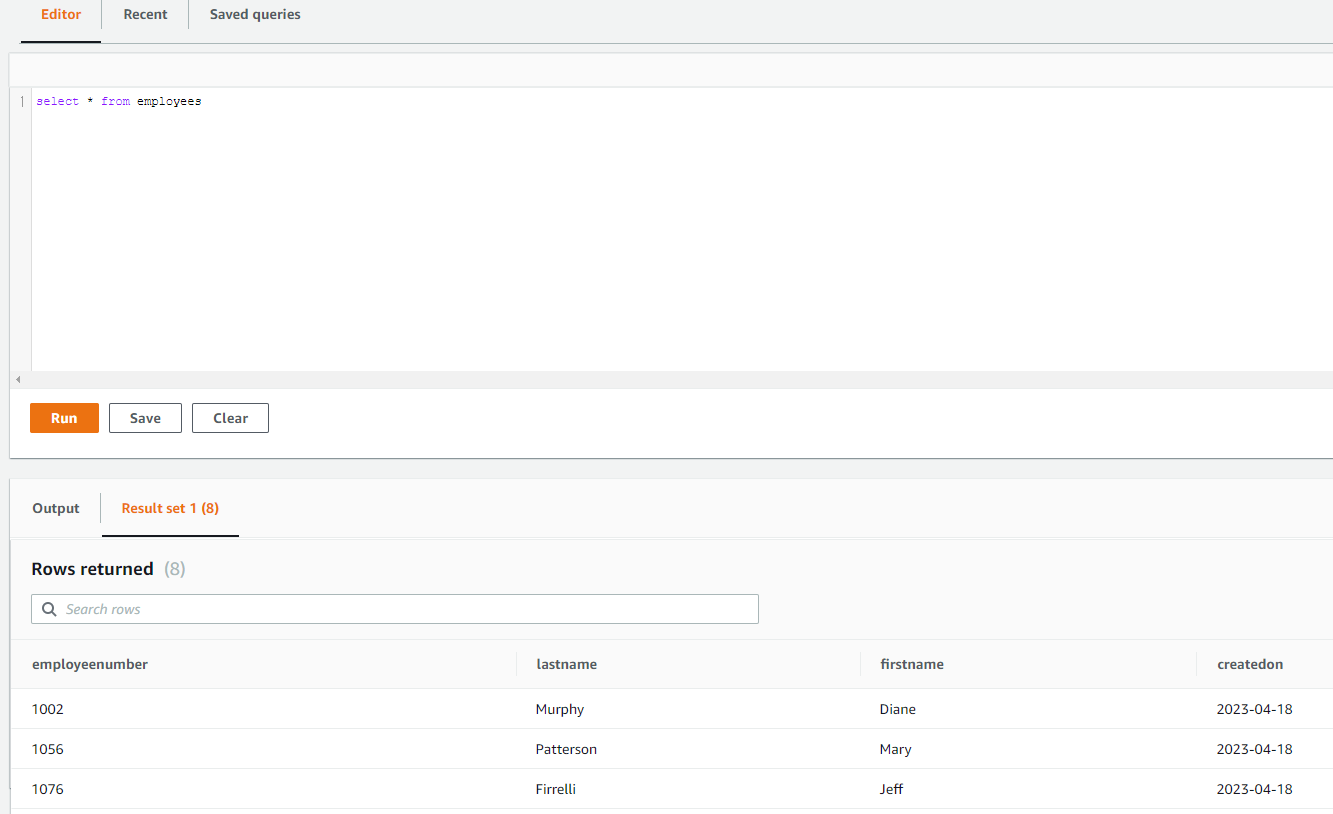Select cell with employee number 1002
1333x814 pixels.
click(x=48, y=709)
